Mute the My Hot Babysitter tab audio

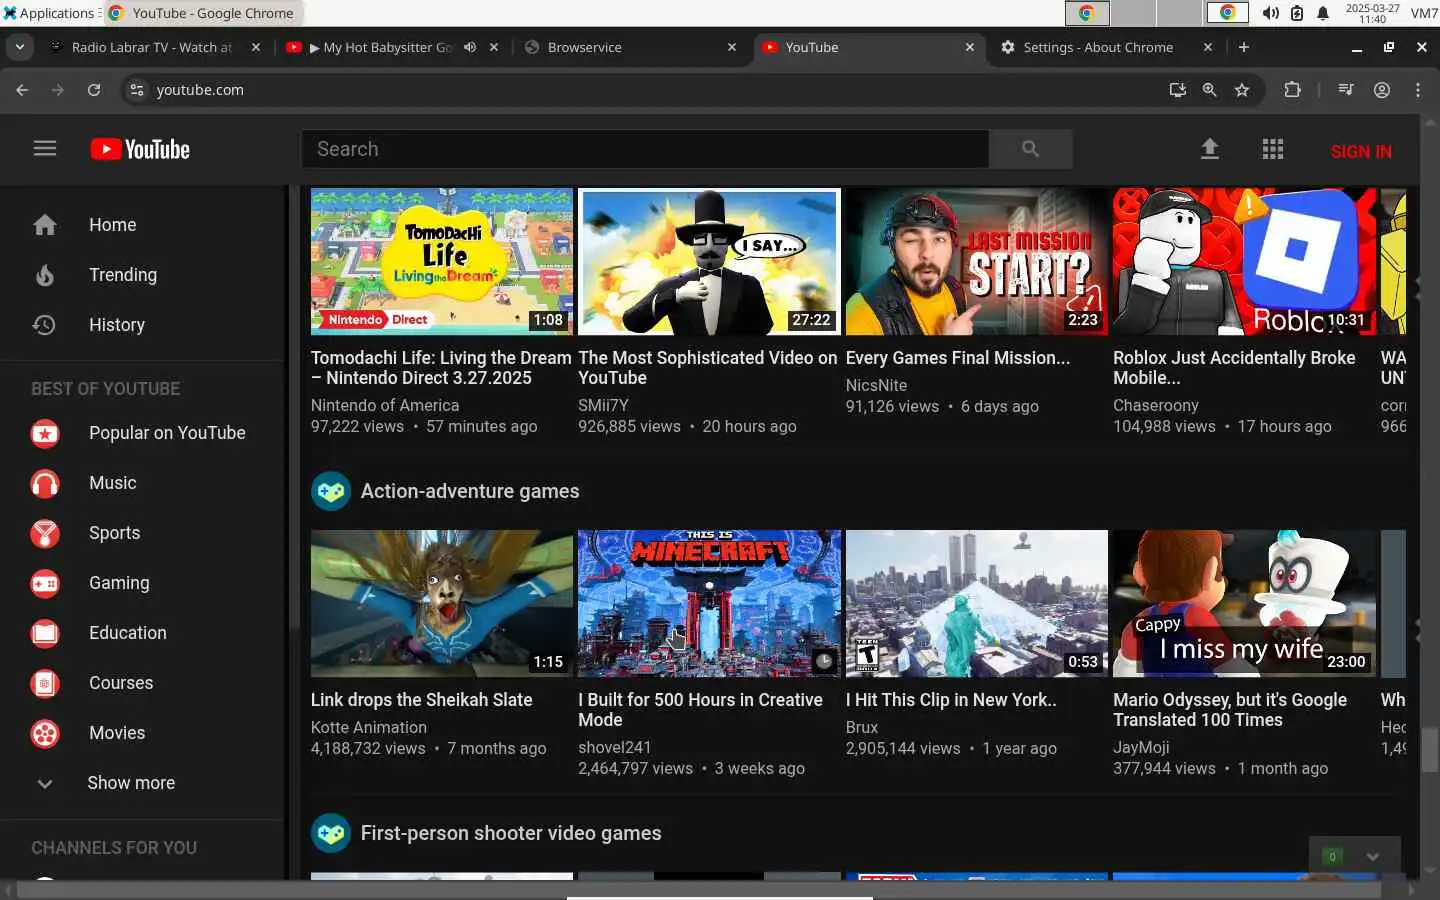coord(470,47)
